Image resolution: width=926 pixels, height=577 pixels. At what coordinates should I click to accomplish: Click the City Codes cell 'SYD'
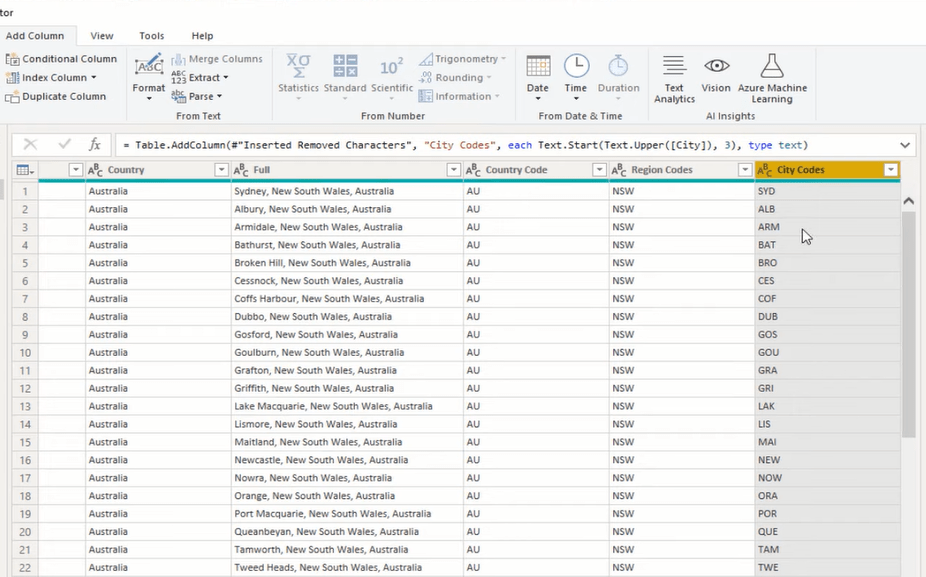[827, 191]
